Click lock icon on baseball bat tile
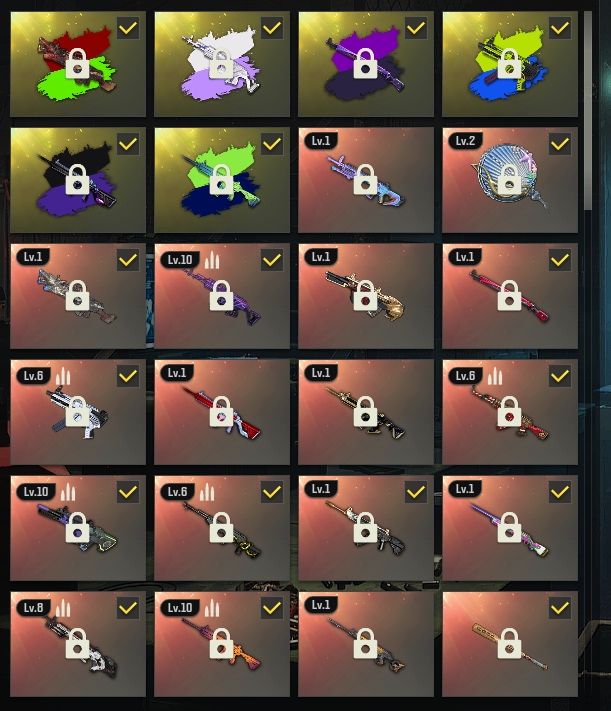Screen dimensions: 611x711 [509, 643]
